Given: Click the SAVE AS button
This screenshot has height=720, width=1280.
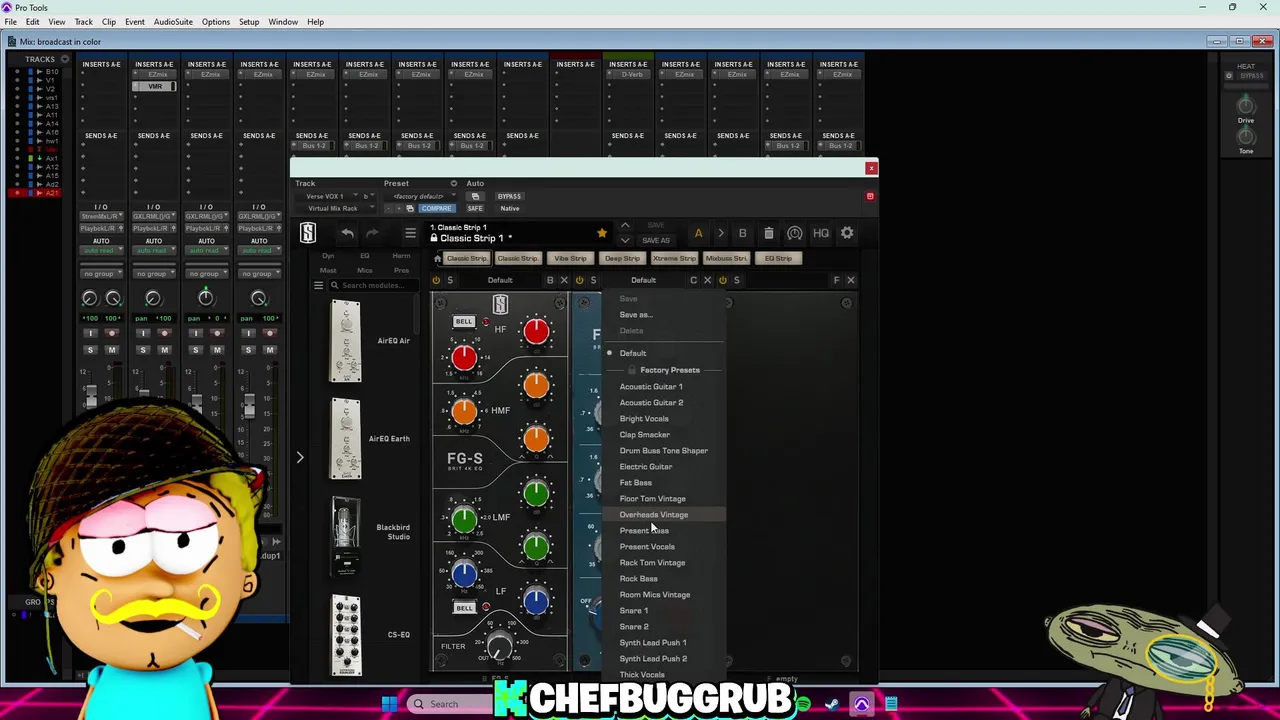Looking at the screenshot, I should pyautogui.click(x=656, y=241).
